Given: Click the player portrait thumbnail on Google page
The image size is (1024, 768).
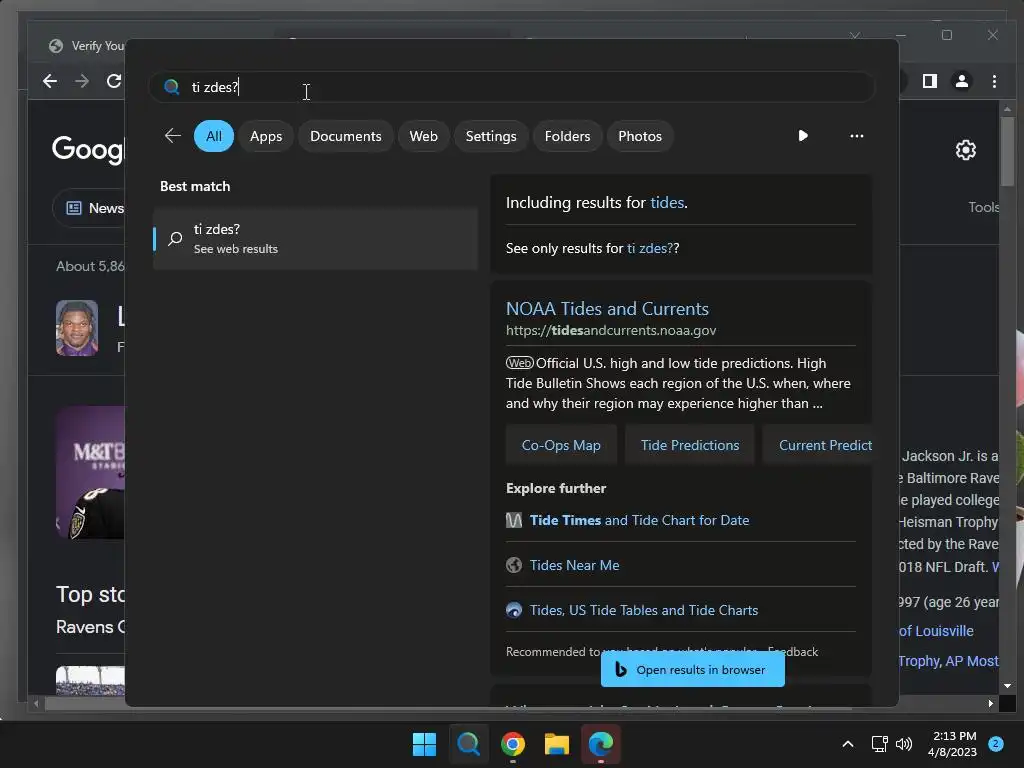Looking at the screenshot, I should click(77, 328).
